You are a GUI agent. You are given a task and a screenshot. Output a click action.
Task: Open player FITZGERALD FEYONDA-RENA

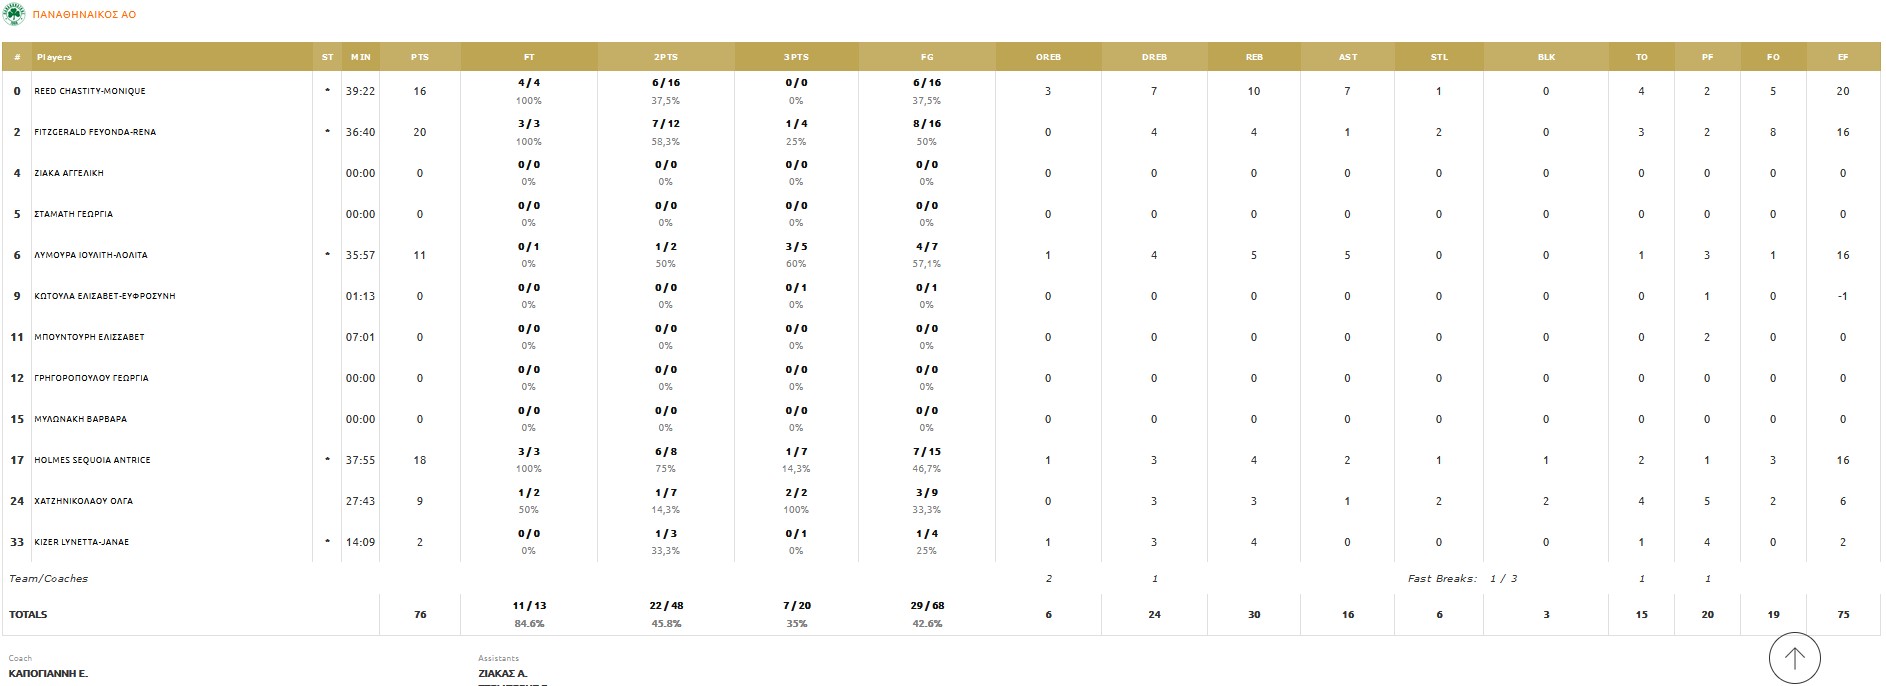click(95, 132)
